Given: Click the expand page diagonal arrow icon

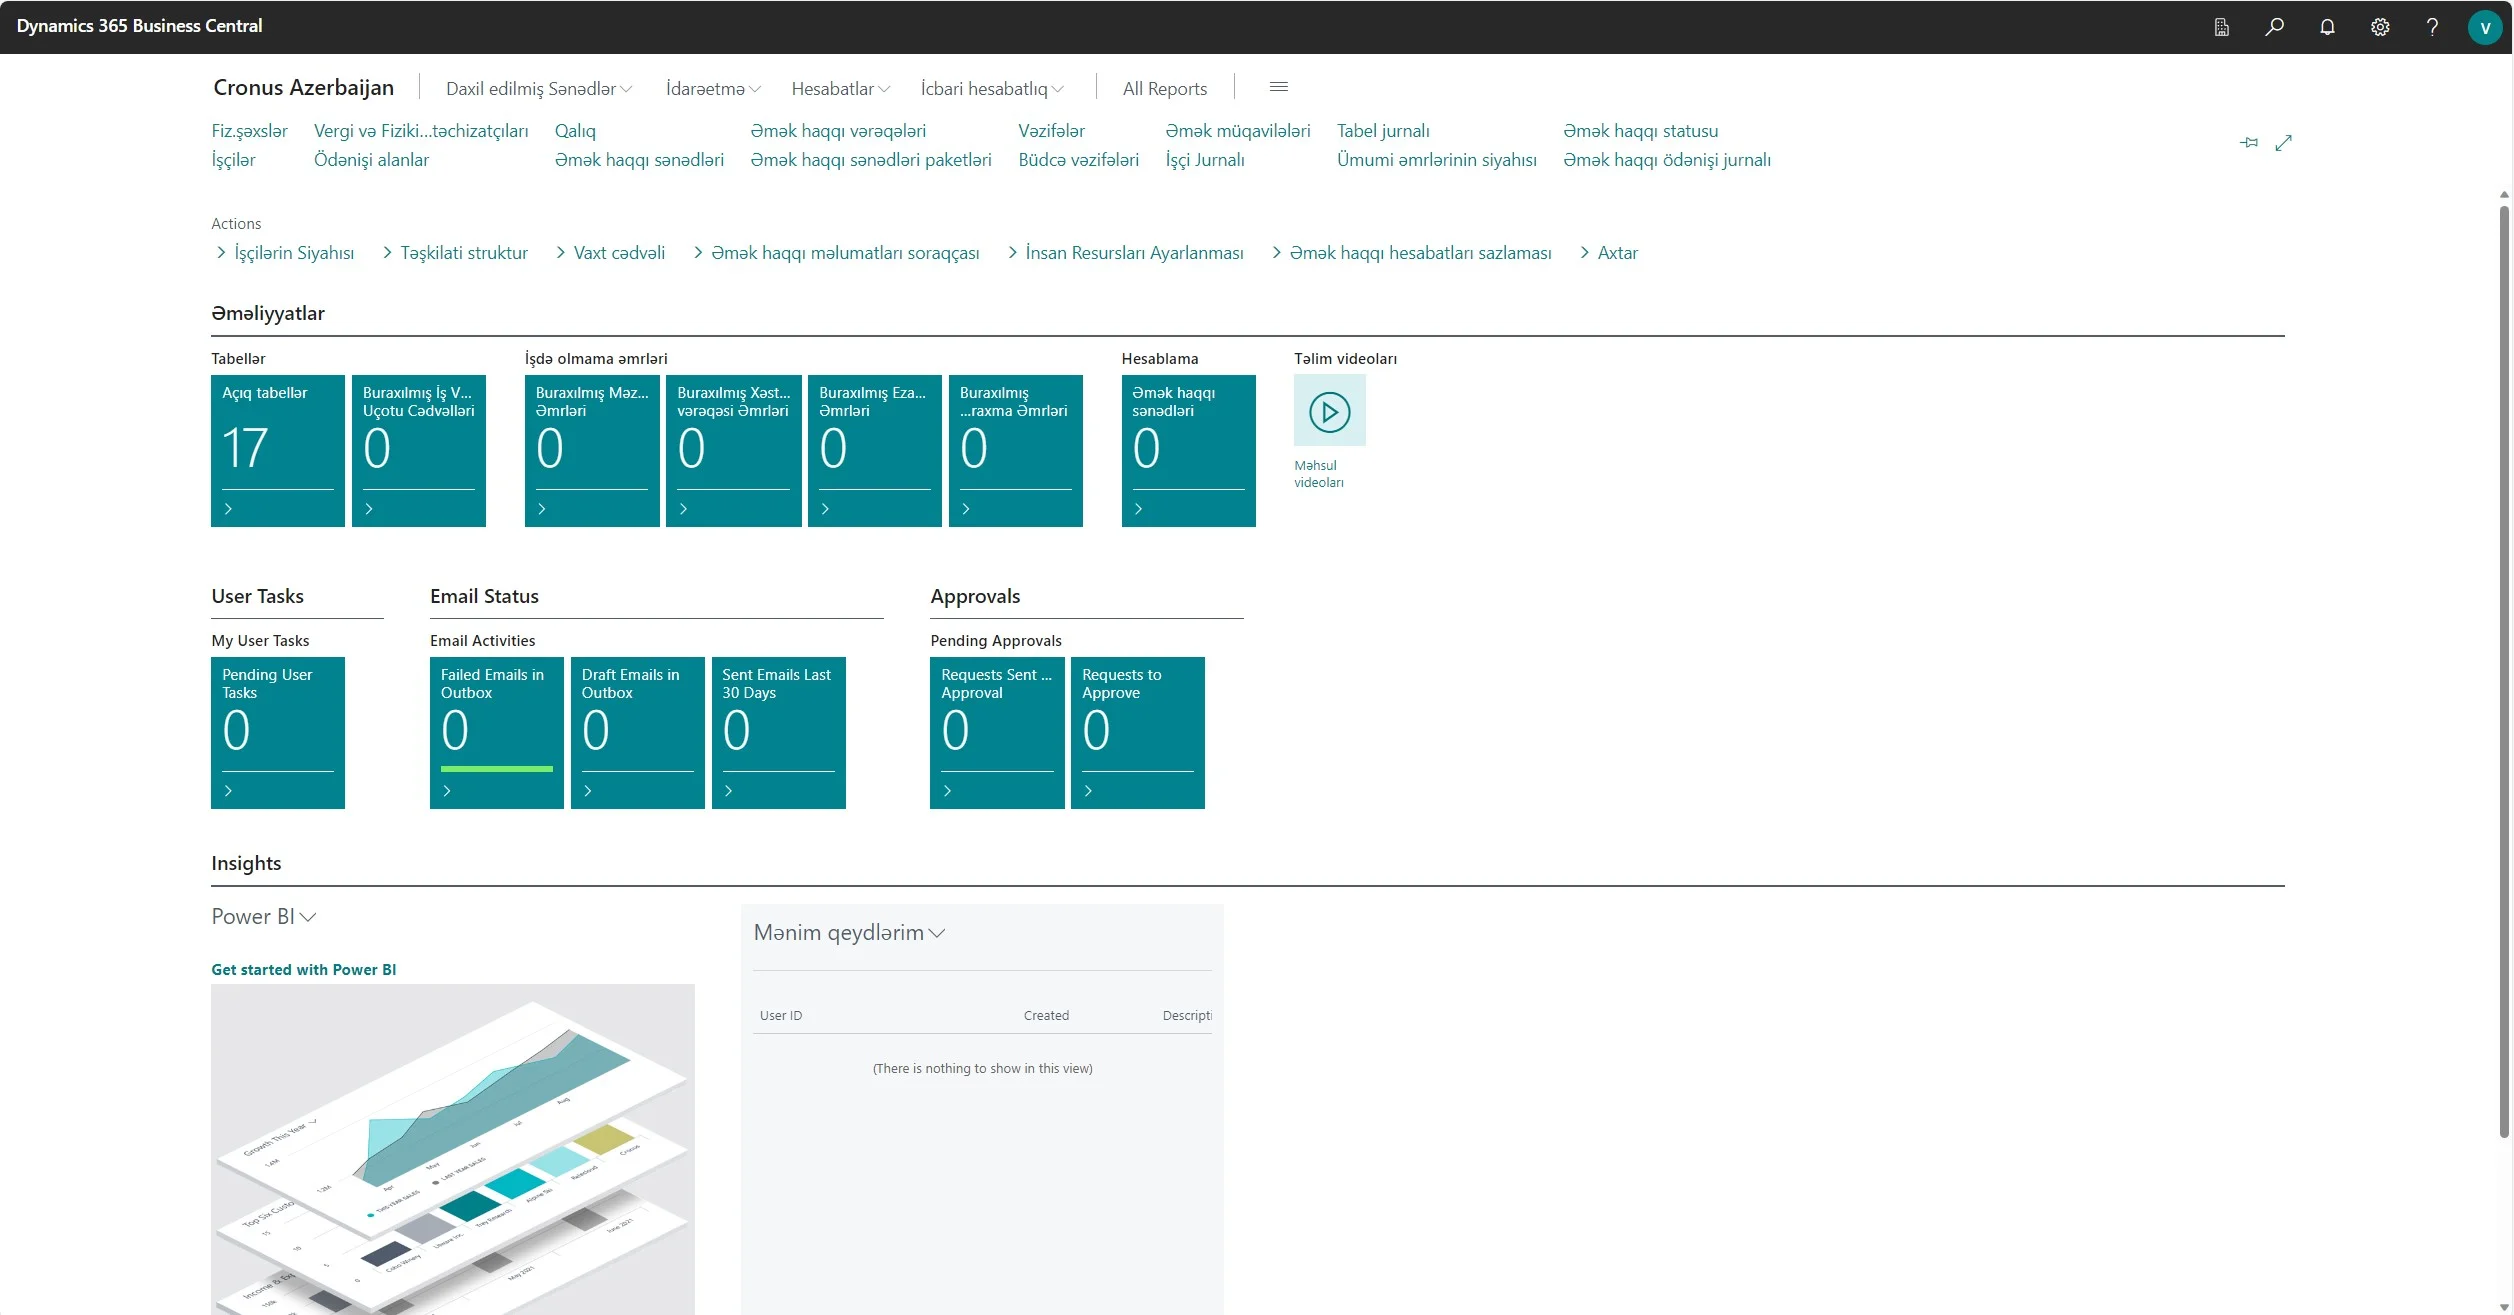Looking at the screenshot, I should 2283,143.
